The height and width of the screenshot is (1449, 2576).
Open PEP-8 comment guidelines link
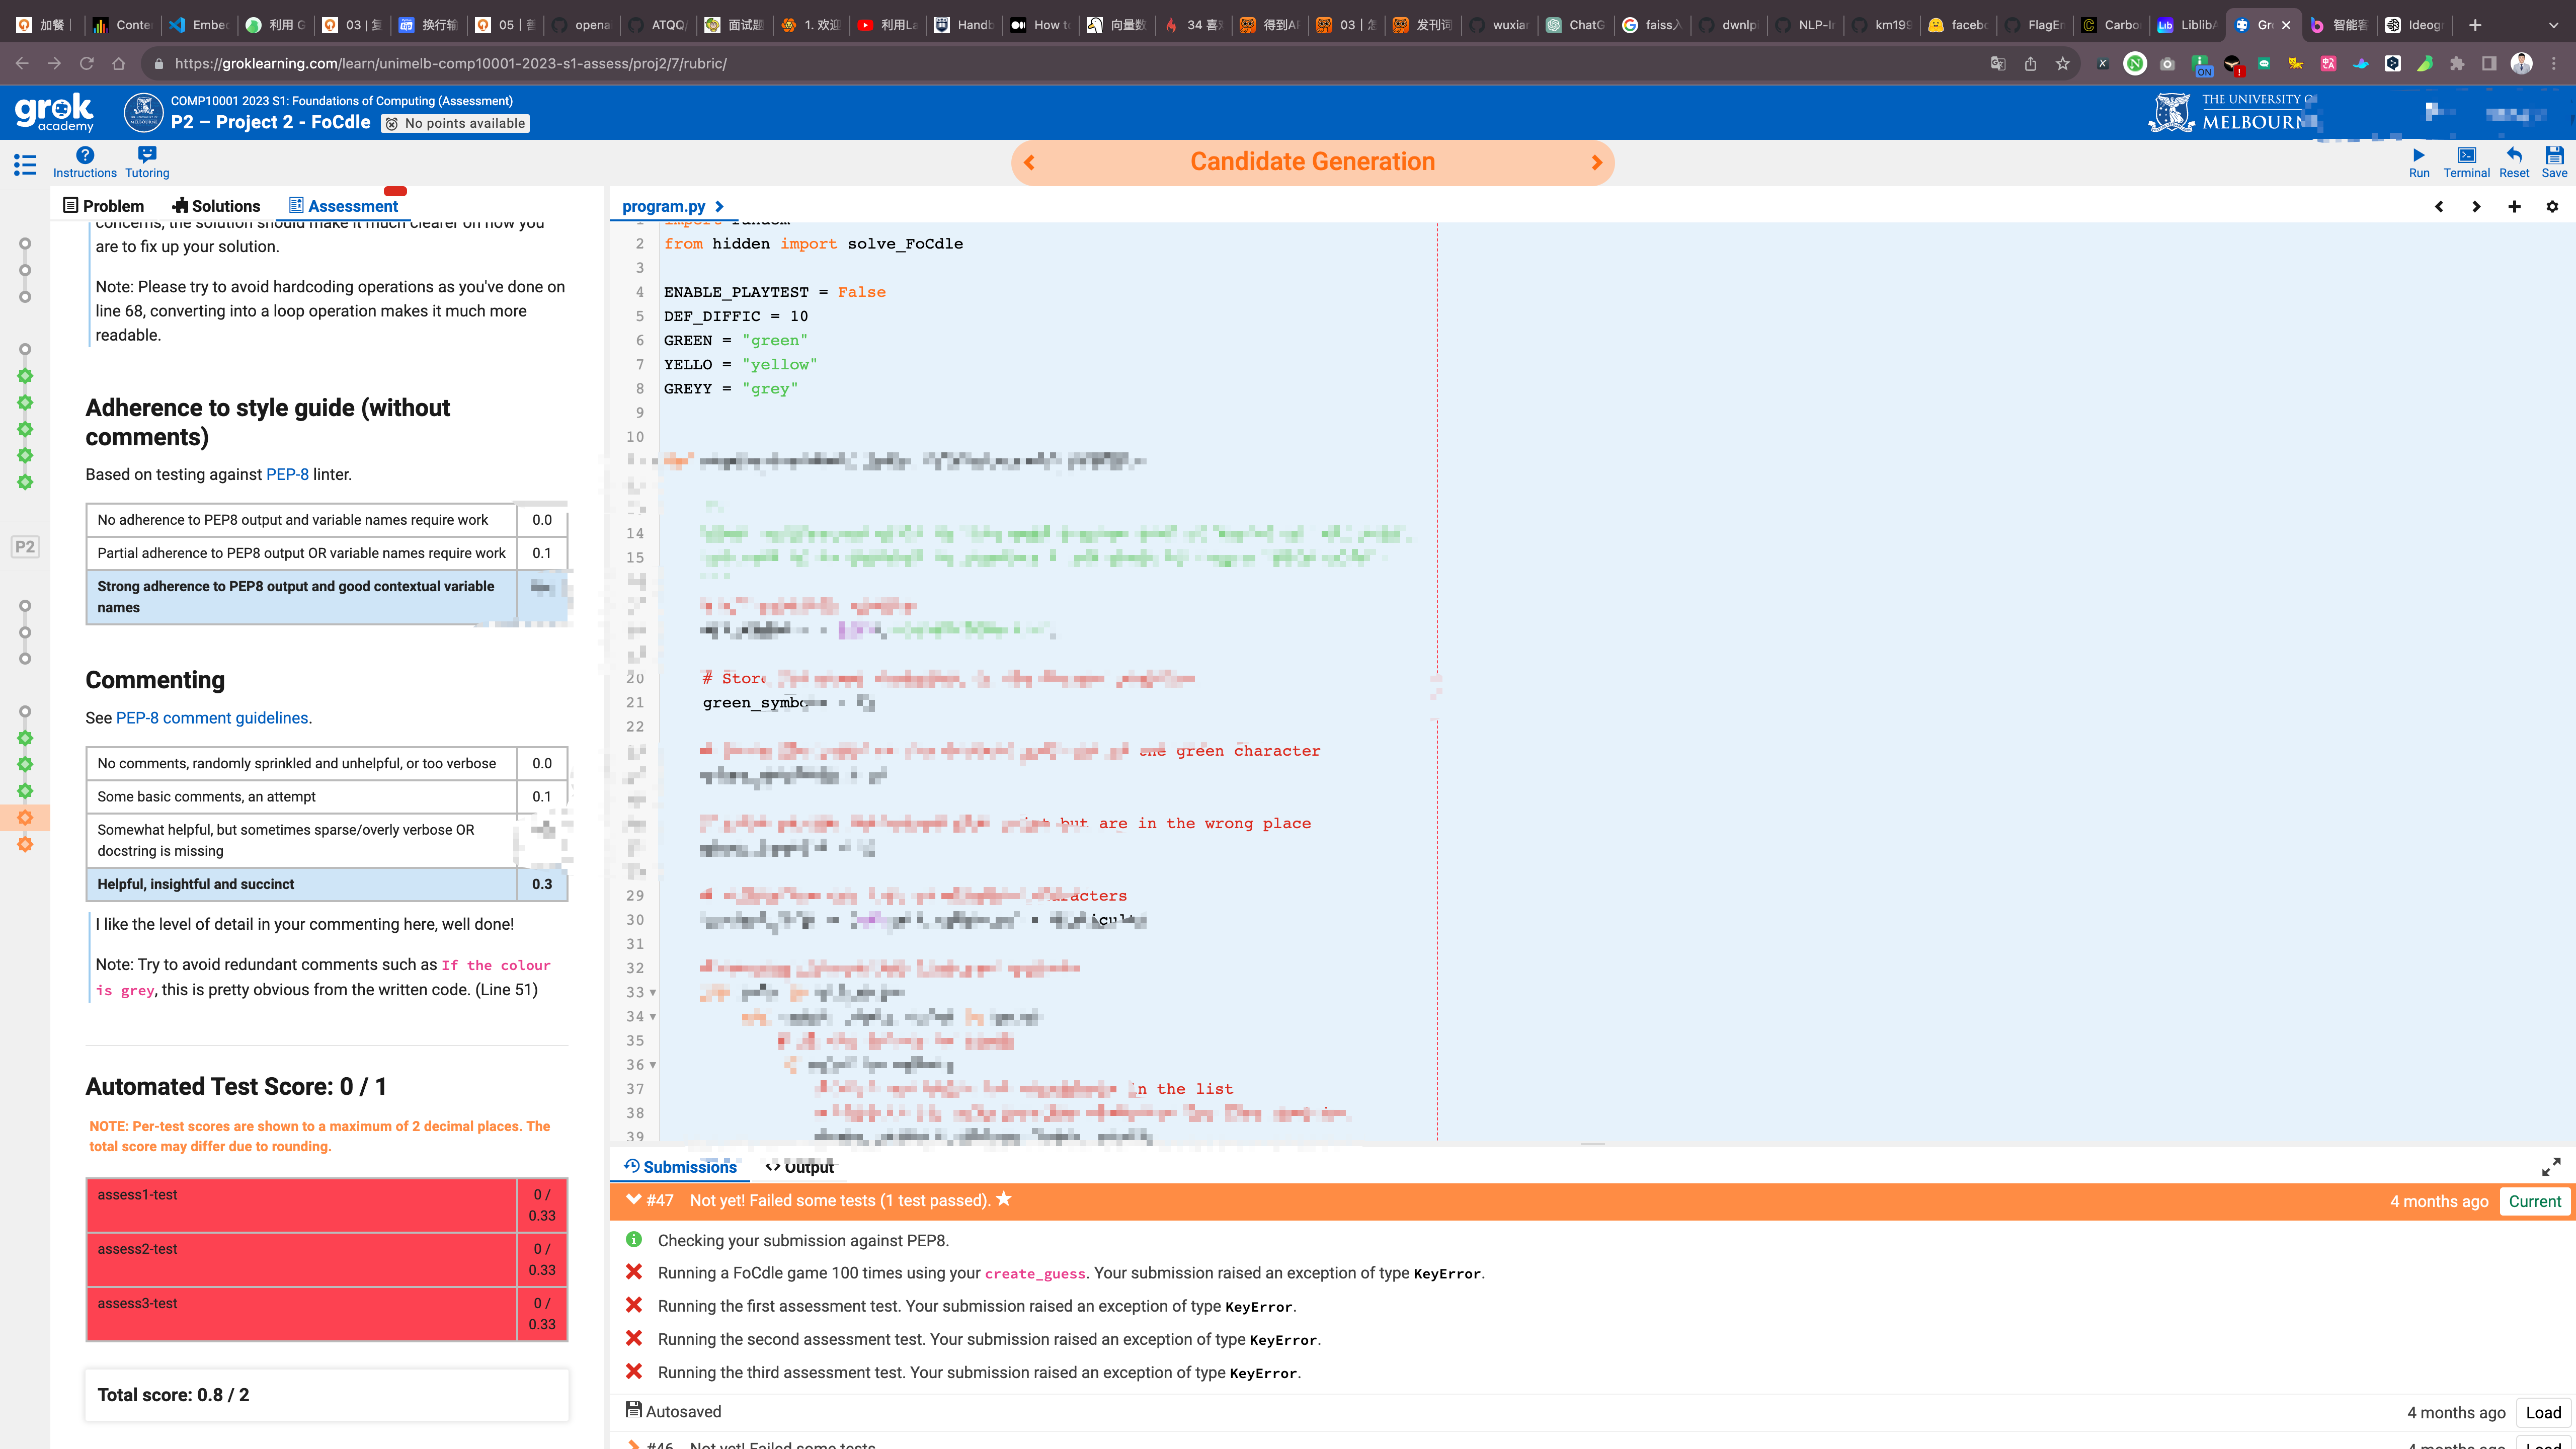212,718
